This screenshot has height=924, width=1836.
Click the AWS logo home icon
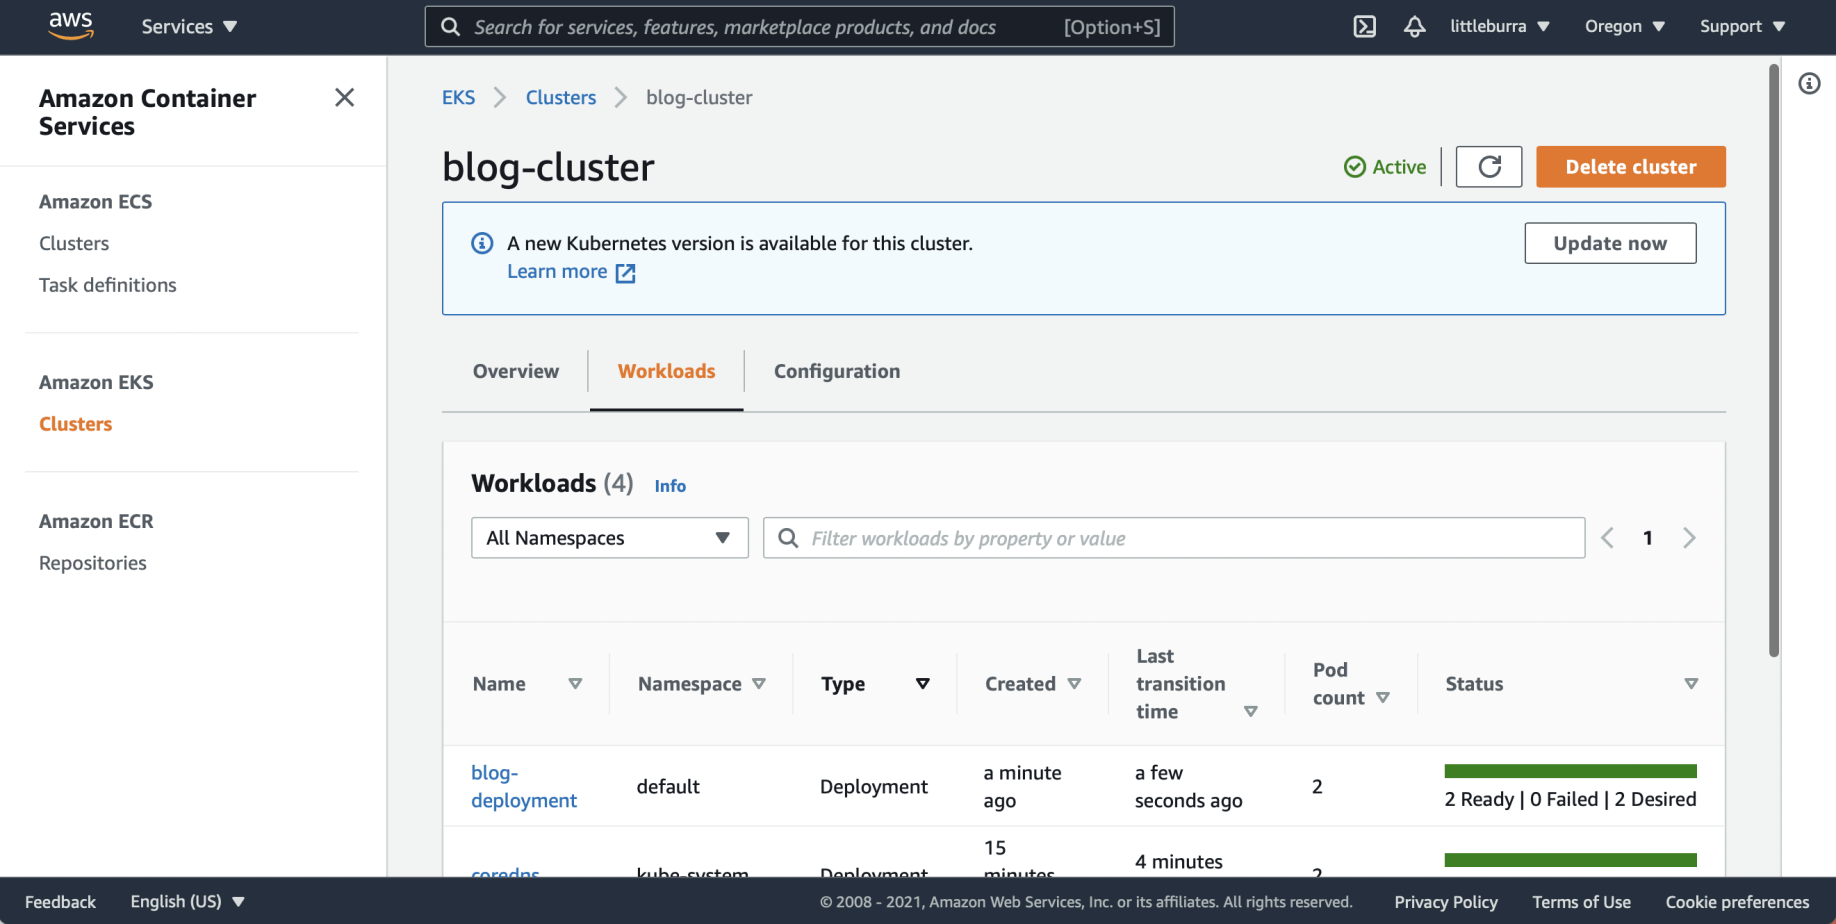click(71, 26)
